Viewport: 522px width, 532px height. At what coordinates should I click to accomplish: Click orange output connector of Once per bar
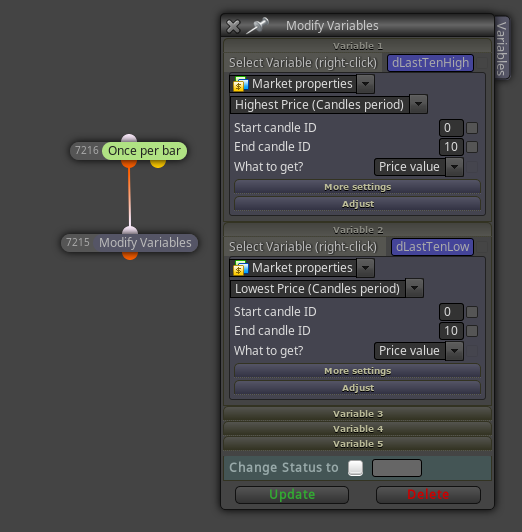coord(129,164)
